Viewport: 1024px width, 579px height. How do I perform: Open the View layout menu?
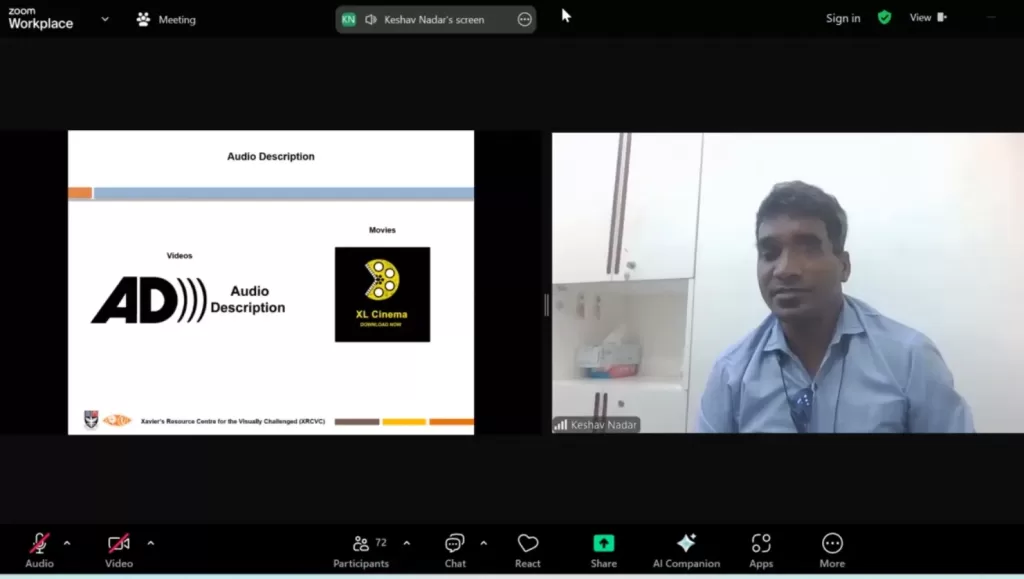(928, 18)
